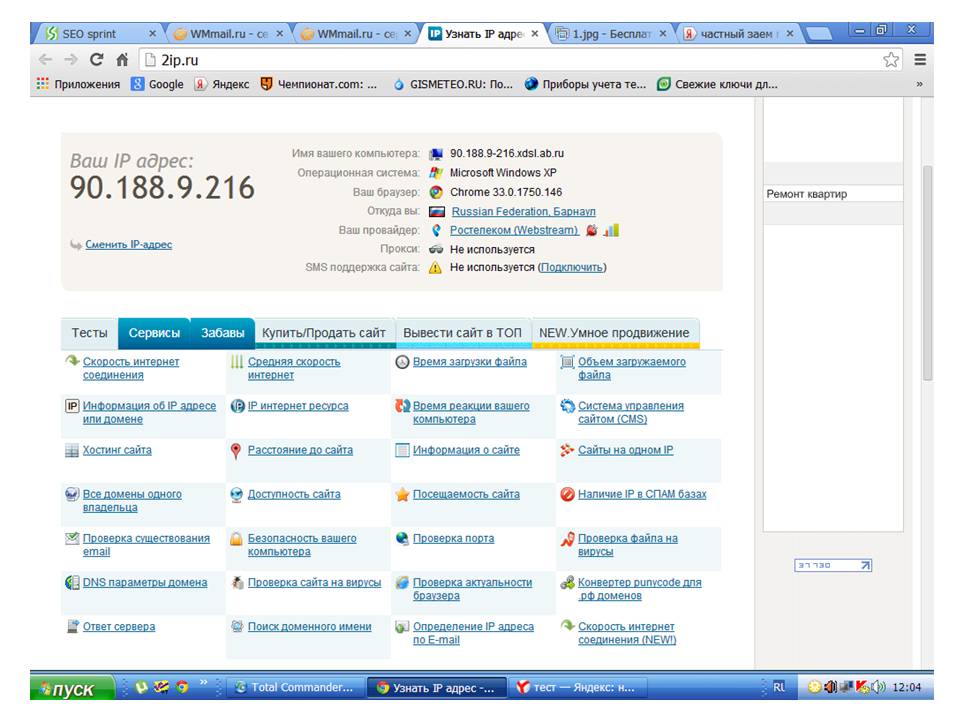Open the Приложения apps bookmark
The width and height of the screenshot is (960, 720).
(78, 84)
